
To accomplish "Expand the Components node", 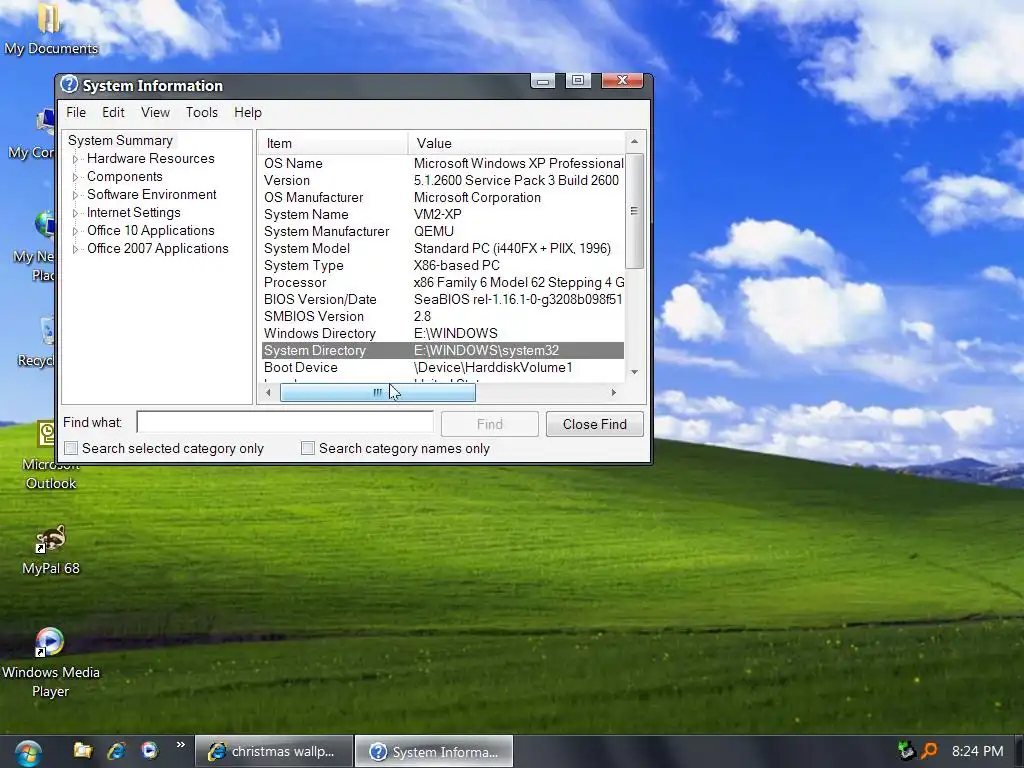I will [75, 177].
